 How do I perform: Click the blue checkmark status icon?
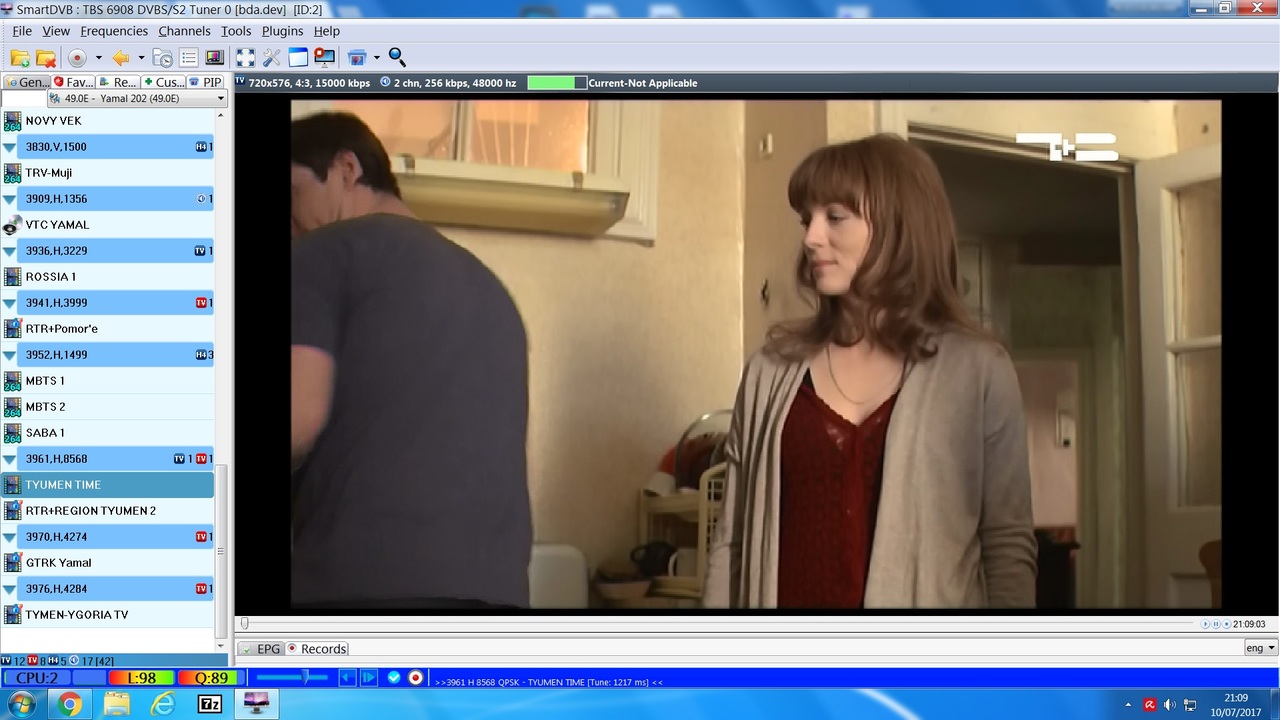point(394,678)
